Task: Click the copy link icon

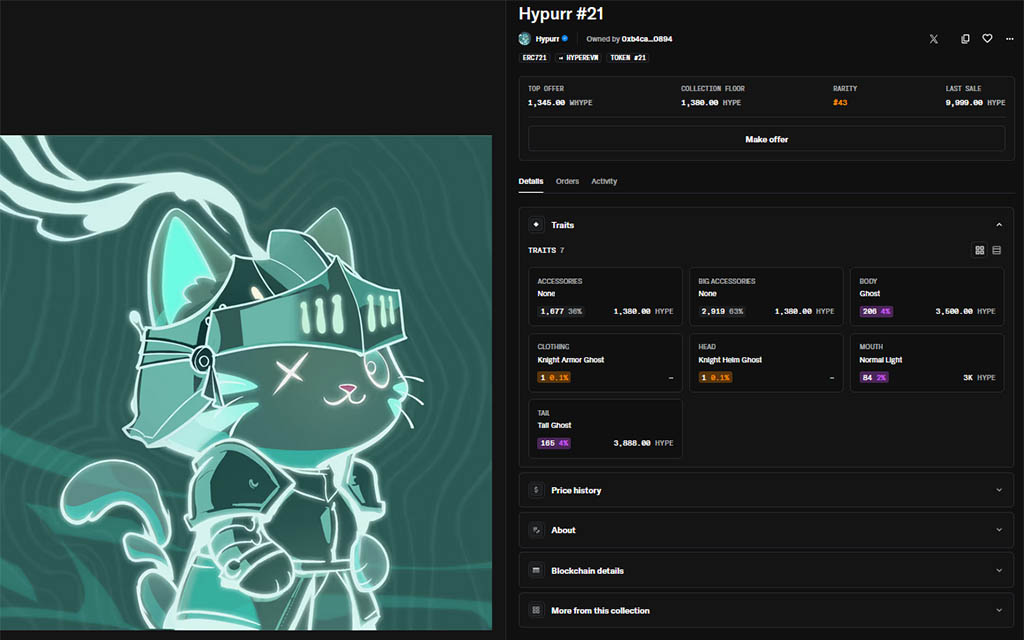Action: point(965,39)
